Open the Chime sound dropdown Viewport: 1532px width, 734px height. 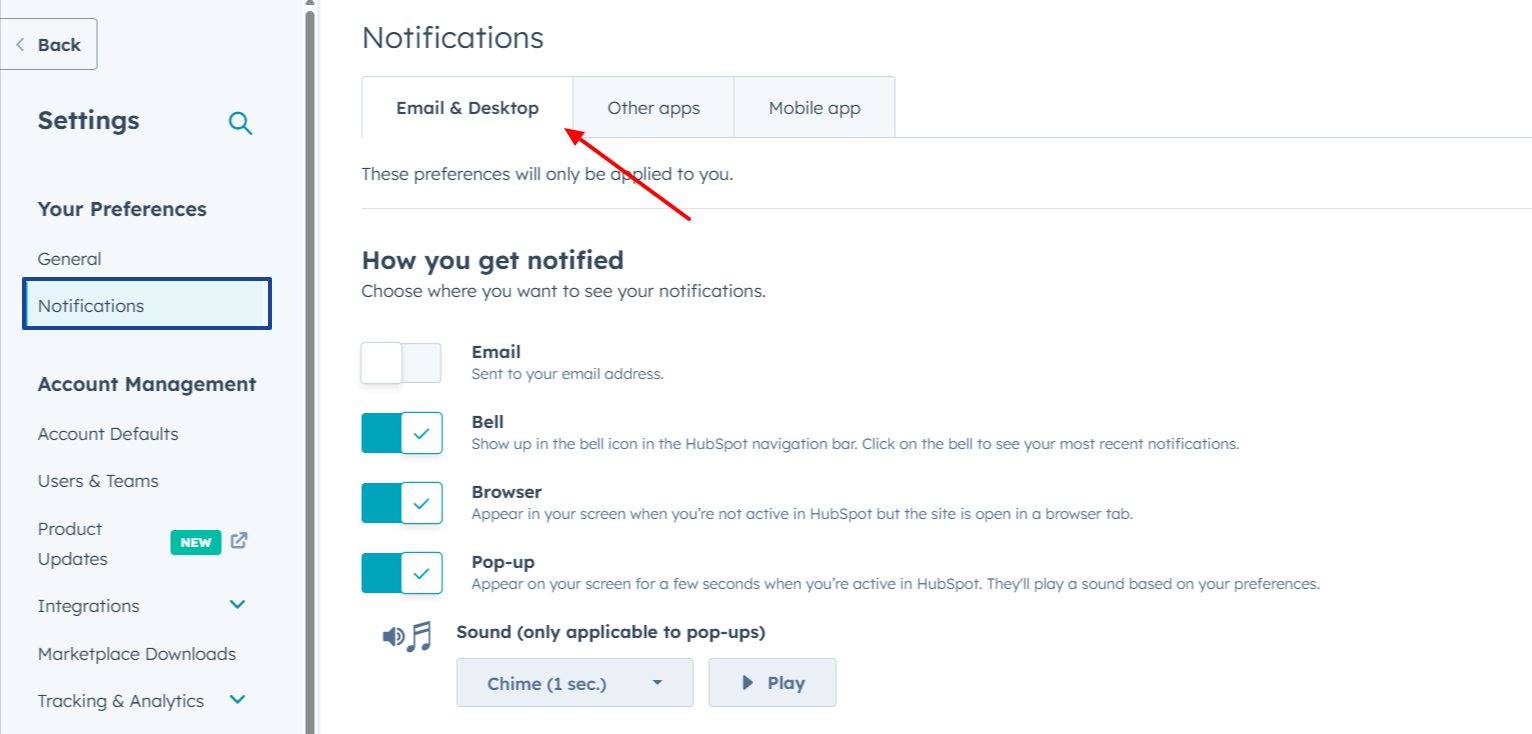pyautogui.click(x=574, y=683)
